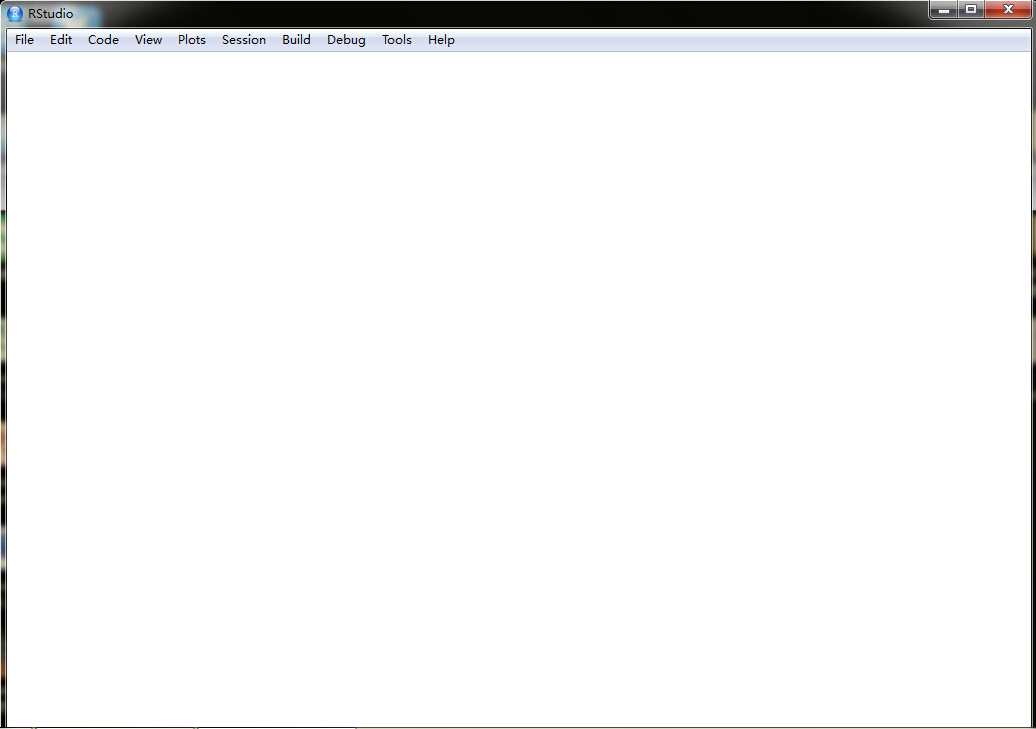Open the Tools menu
This screenshot has width=1036, height=729.
pyautogui.click(x=396, y=40)
